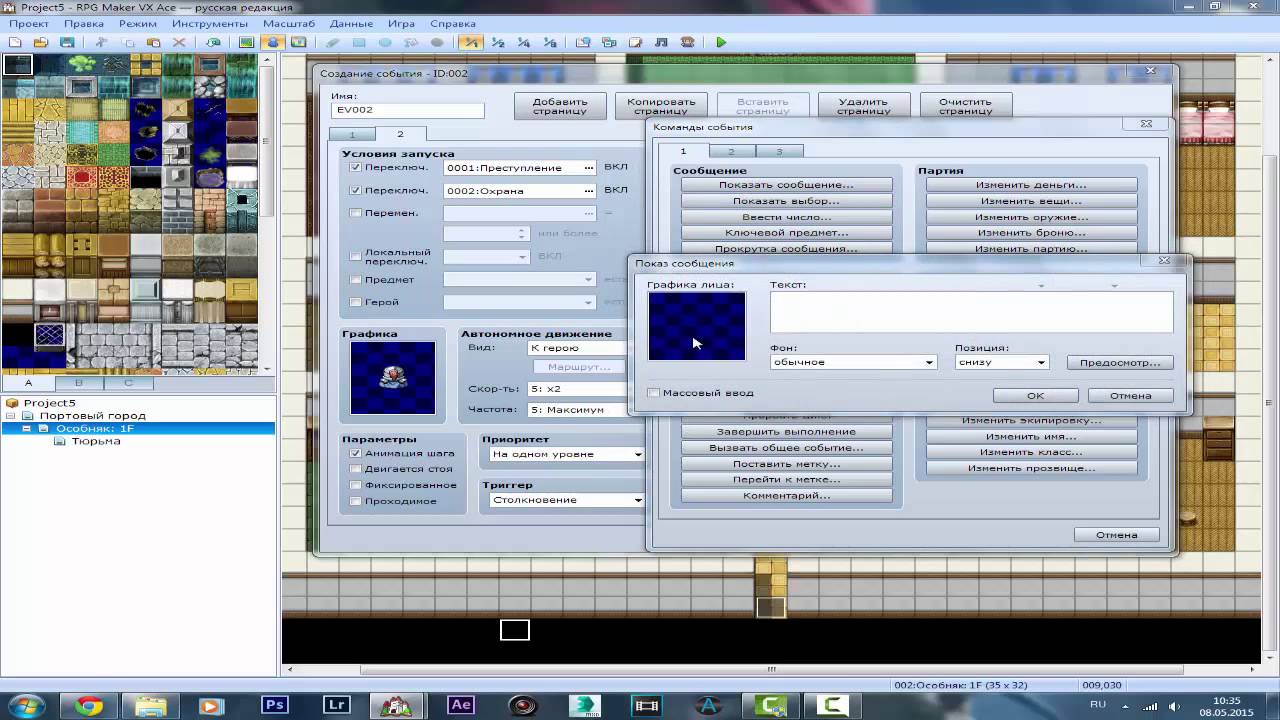The width and height of the screenshot is (1280, 720).
Task: Click the Изменить деньги... command button
Action: click(x=1031, y=185)
